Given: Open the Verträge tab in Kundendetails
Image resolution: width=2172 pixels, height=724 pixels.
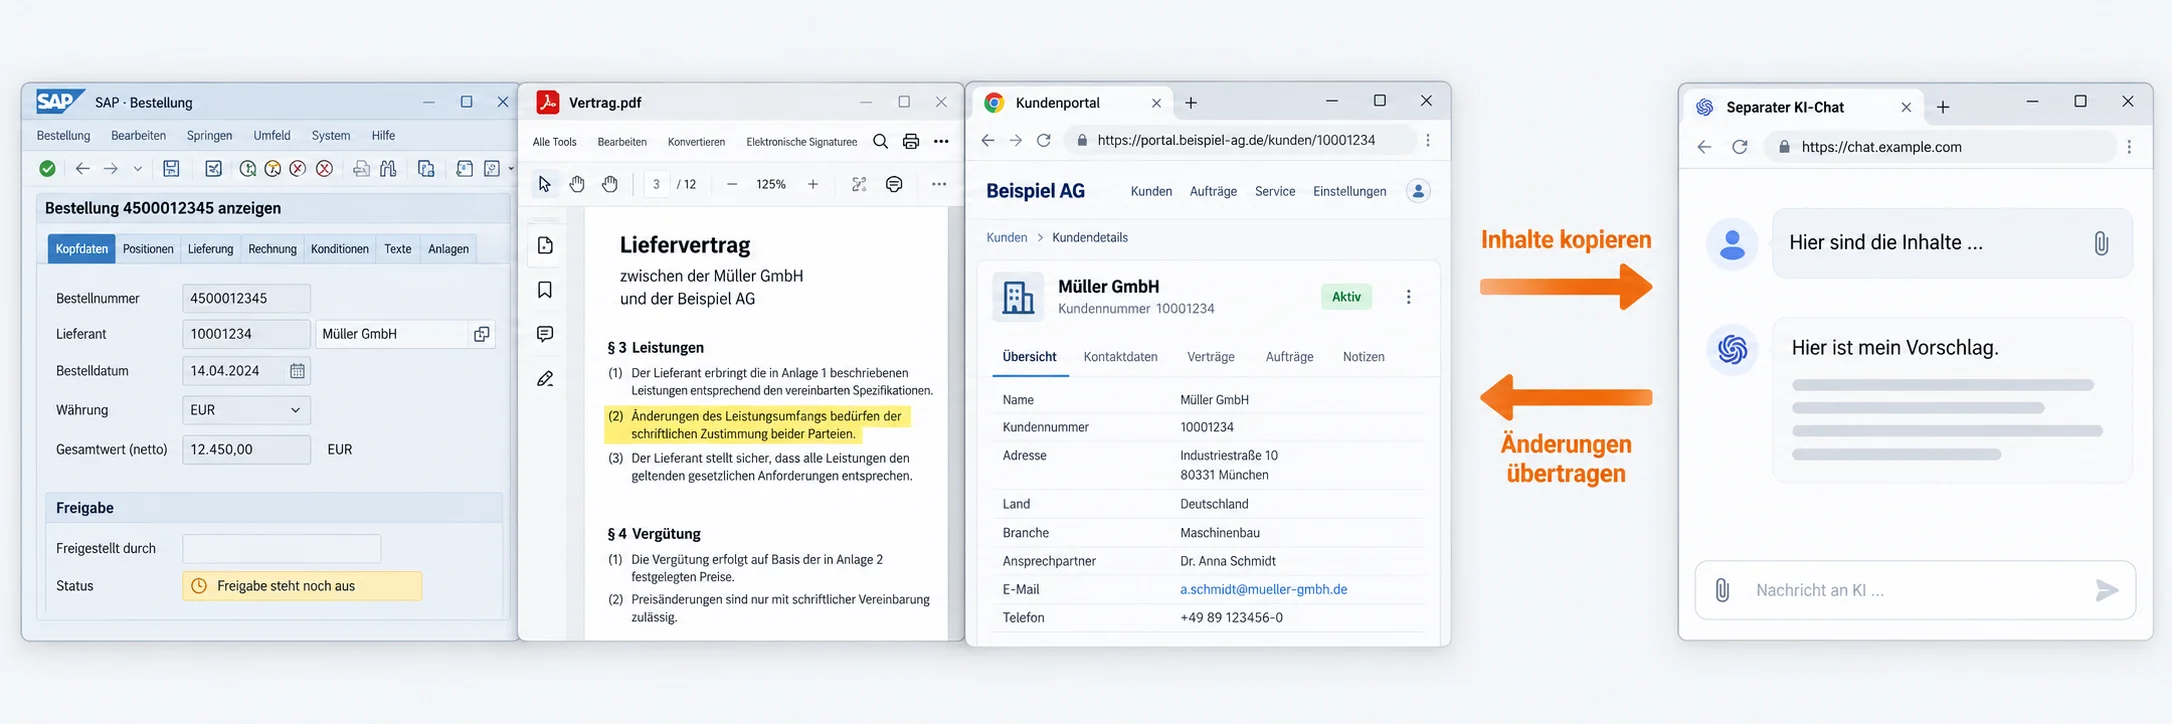Looking at the screenshot, I should pos(1211,357).
